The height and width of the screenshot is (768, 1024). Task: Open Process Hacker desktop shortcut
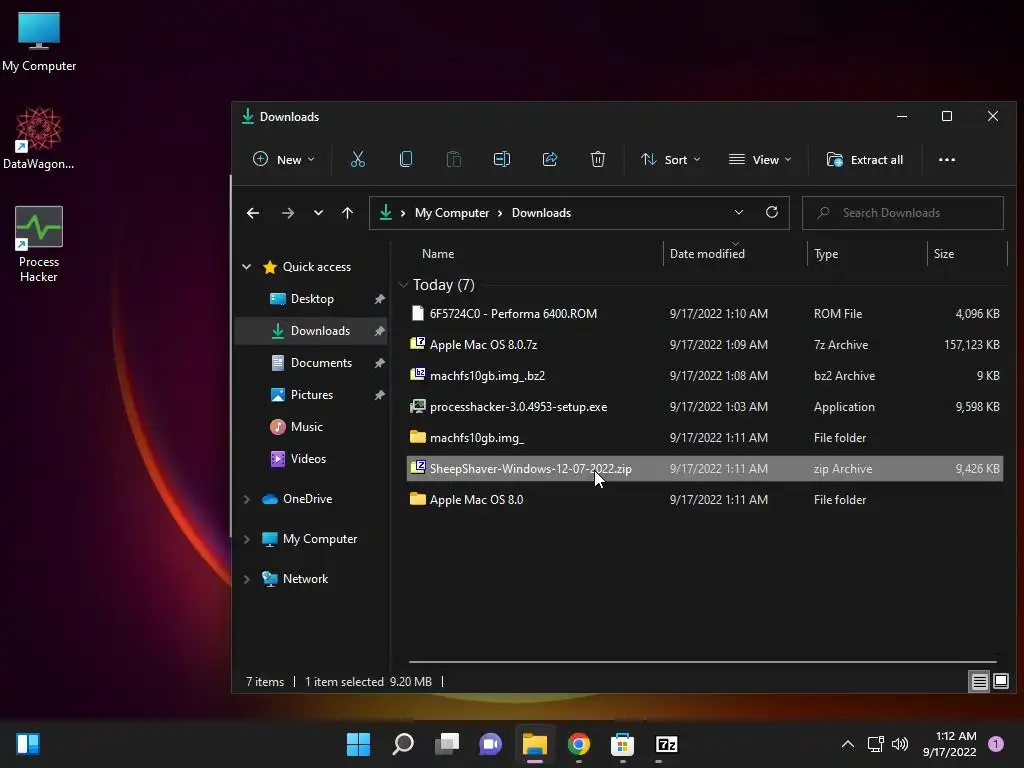point(39,244)
